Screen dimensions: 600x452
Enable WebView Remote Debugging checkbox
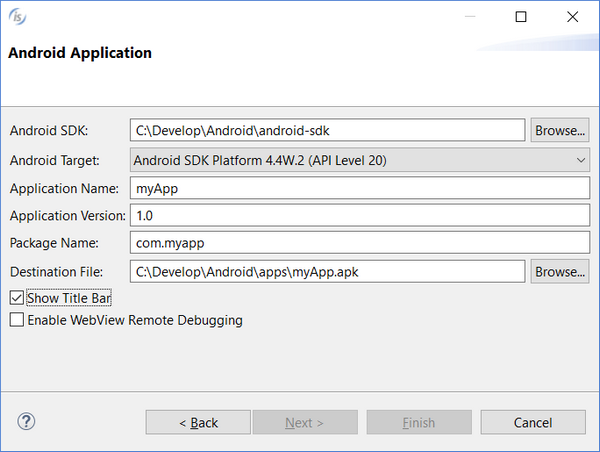(16, 320)
